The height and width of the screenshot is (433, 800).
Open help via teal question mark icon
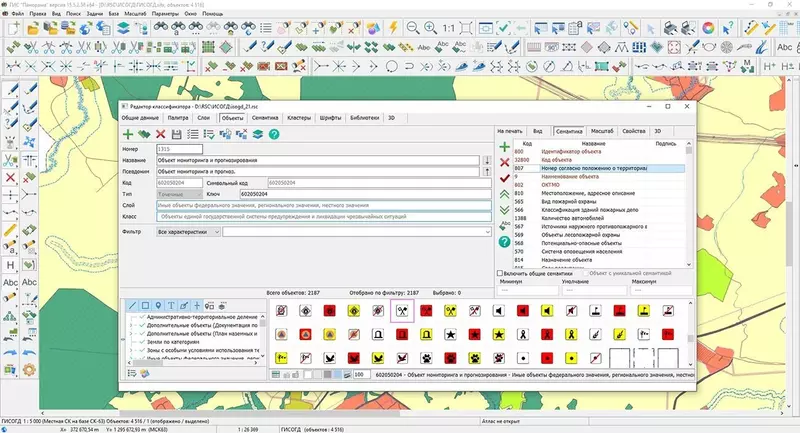pyautogui.click(x=273, y=134)
